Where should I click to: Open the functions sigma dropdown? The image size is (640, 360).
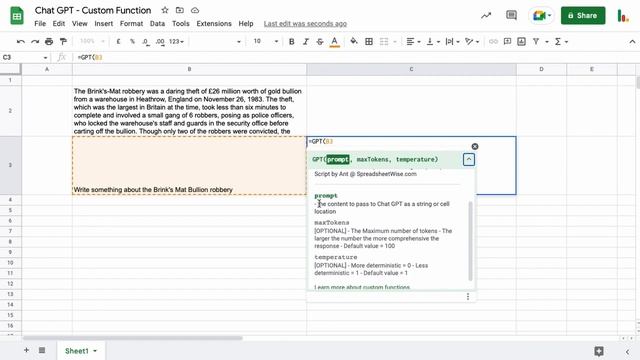point(561,42)
